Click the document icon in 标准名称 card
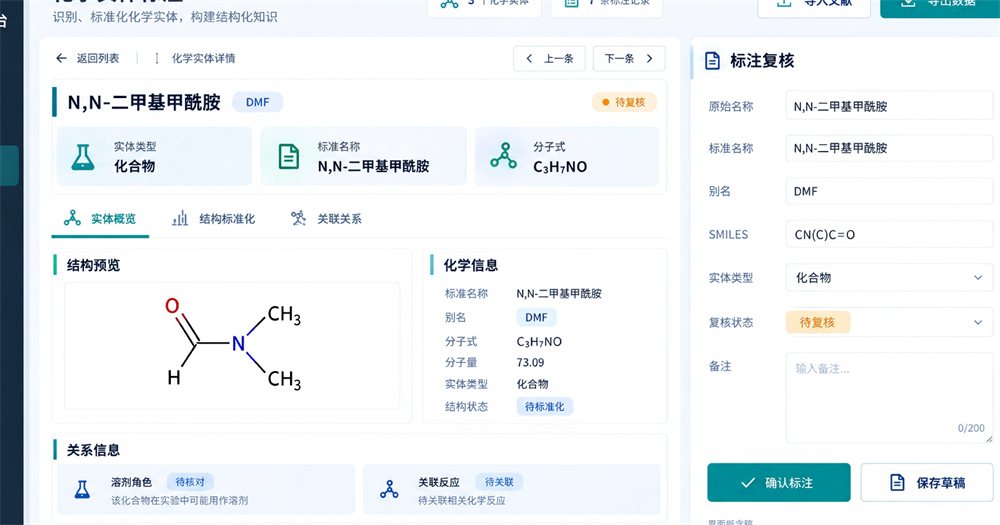The image size is (1000, 525). coord(289,157)
